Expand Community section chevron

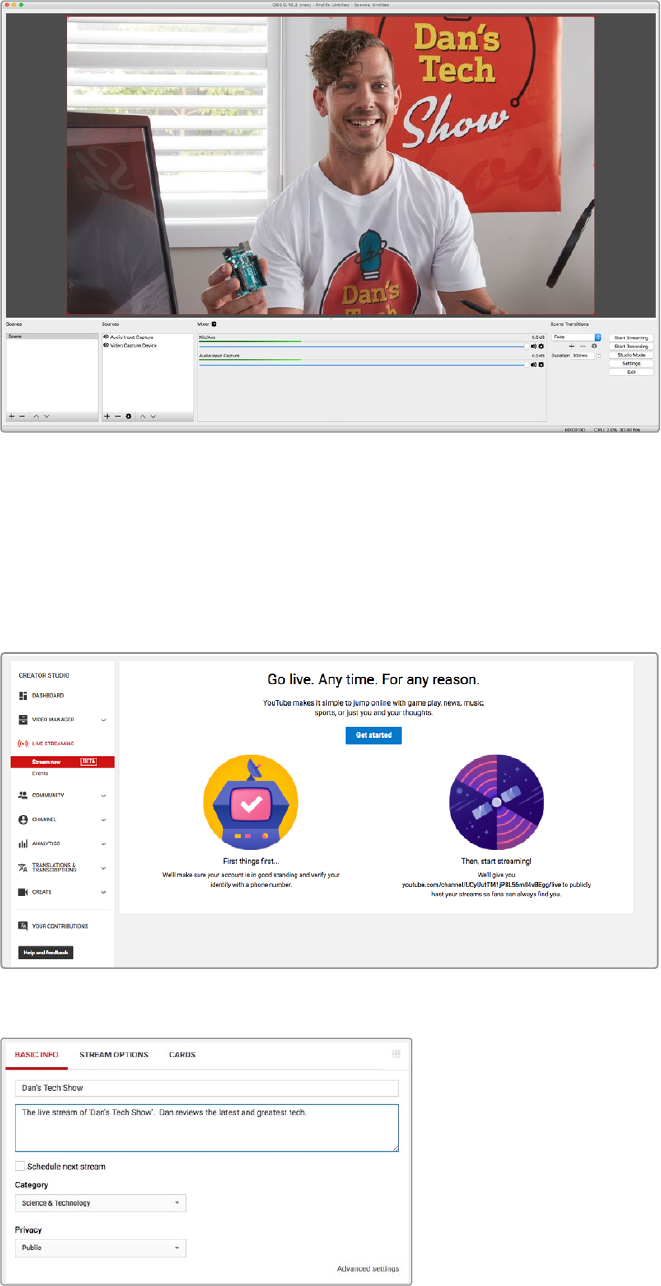(x=104, y=795)
